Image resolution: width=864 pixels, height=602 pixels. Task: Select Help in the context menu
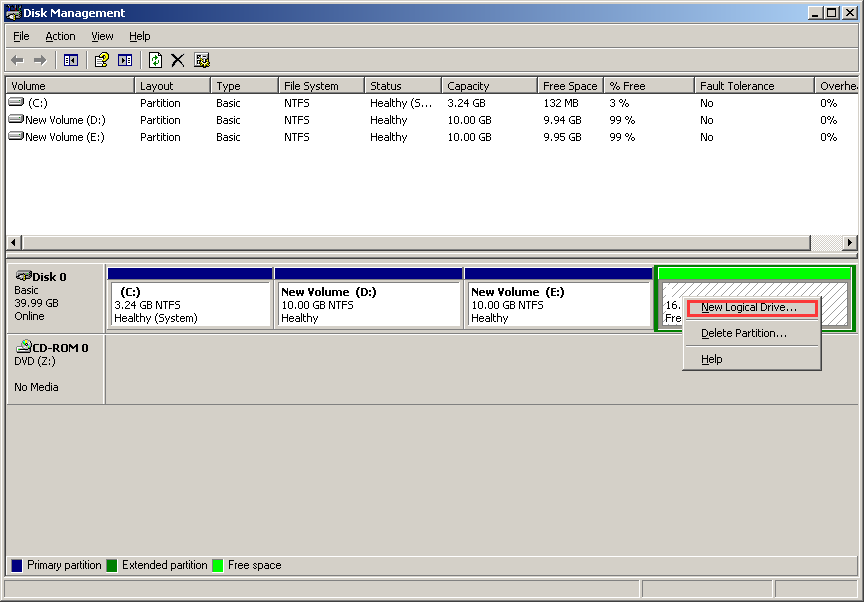pyautogui.click(x=752, y=359)
